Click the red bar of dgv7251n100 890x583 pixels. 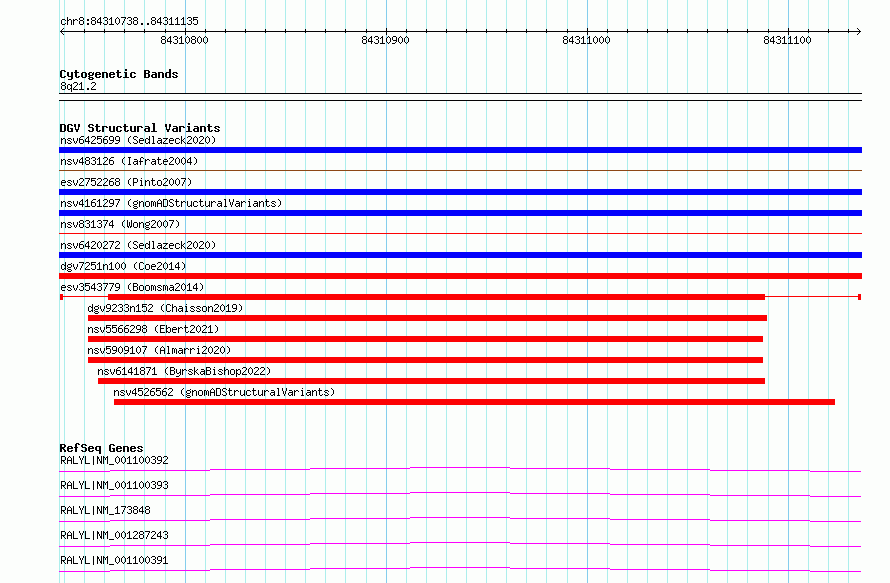click(x=460, y=276)
